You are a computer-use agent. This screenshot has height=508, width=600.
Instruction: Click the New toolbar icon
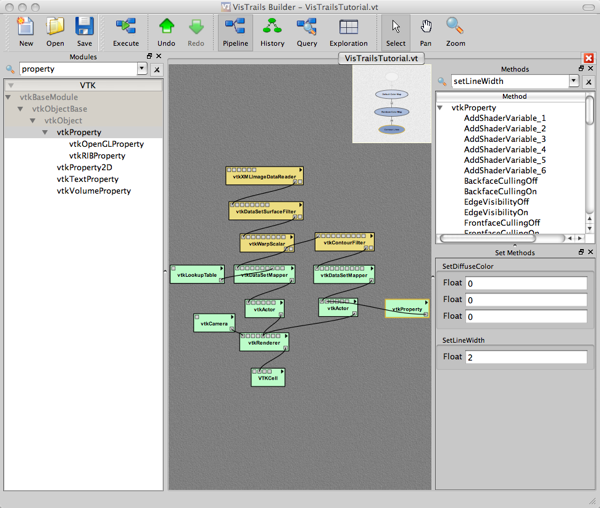point(26,28)
